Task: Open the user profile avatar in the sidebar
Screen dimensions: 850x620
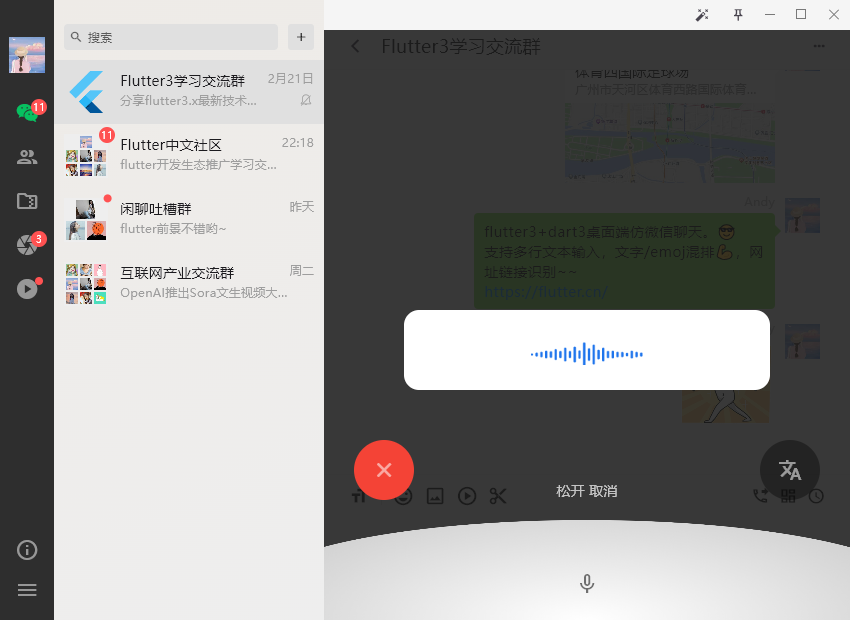Action: point(27,55)
